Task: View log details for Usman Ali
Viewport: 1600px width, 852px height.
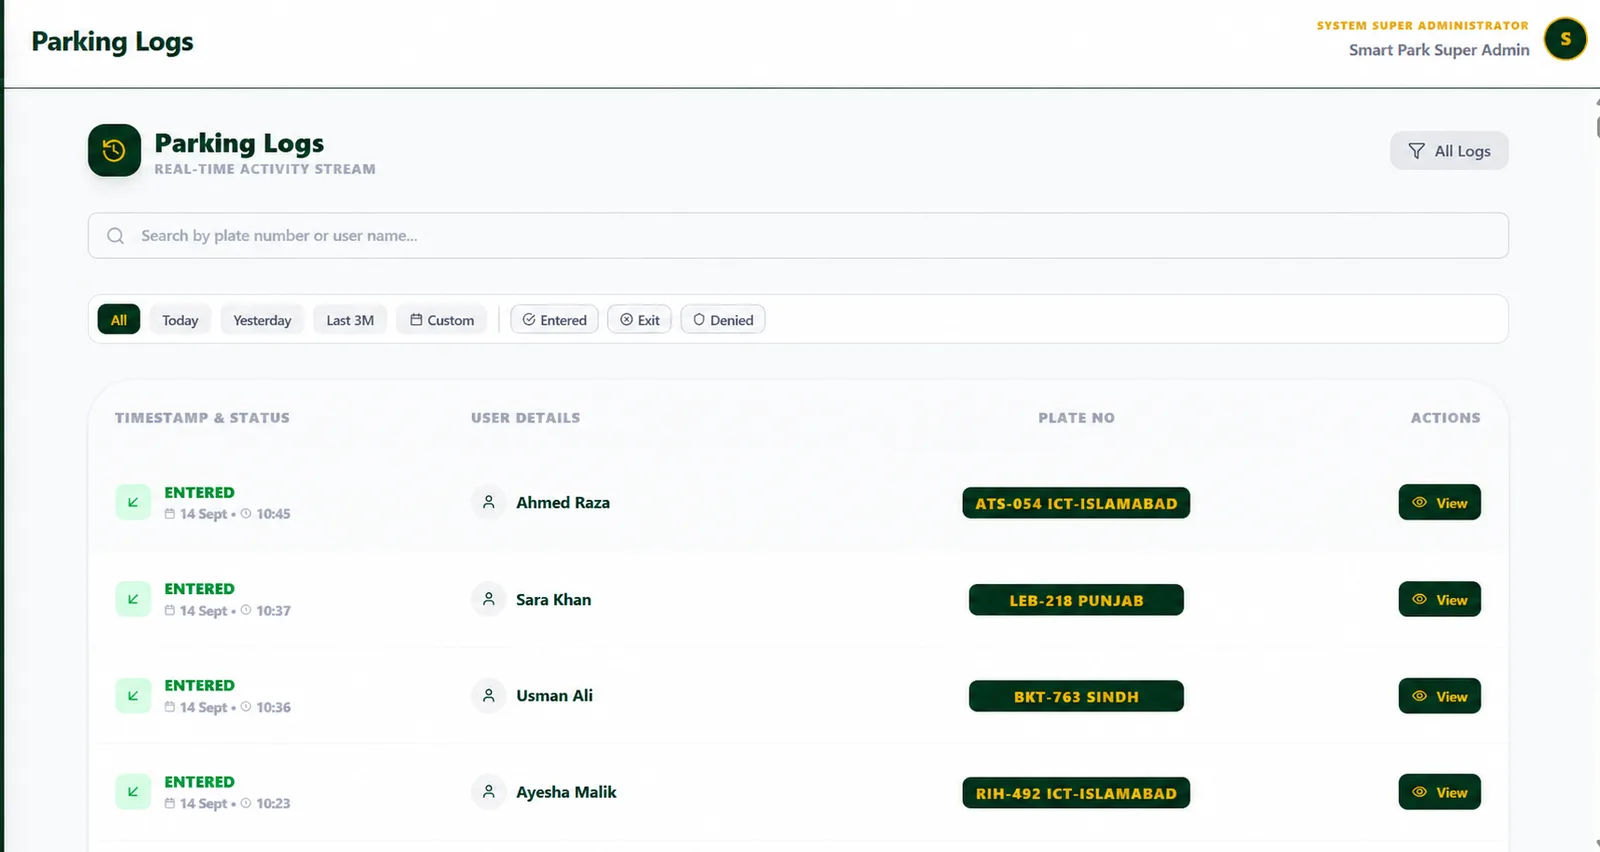Action: click(1440, 696)
